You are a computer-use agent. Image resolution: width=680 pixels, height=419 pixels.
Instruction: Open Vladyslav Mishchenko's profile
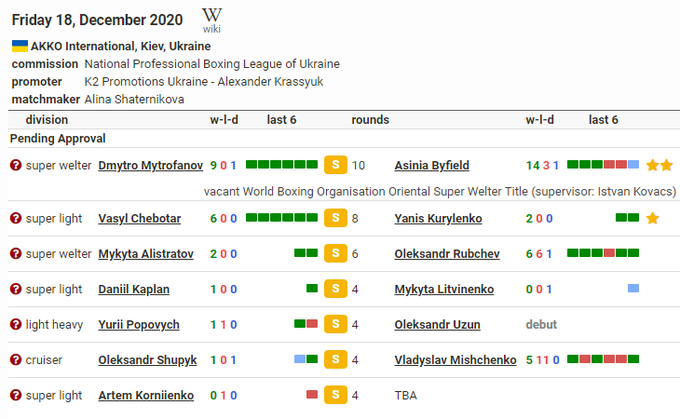pos(455,360)
